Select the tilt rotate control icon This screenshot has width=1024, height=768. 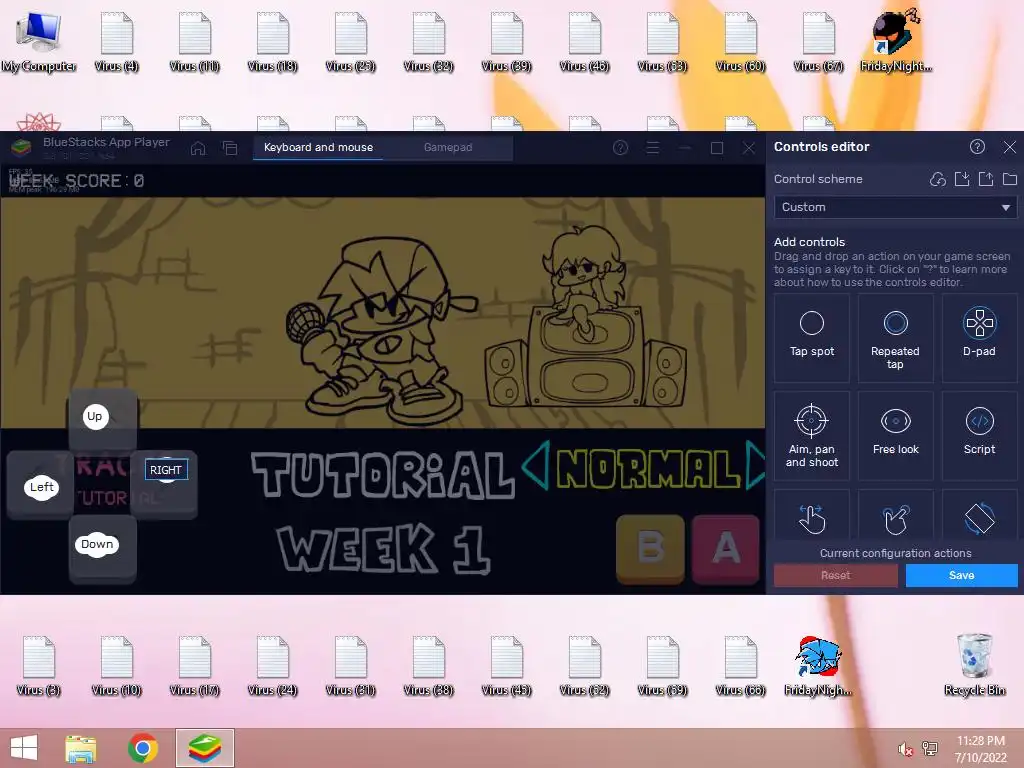[x=979, y=519]
